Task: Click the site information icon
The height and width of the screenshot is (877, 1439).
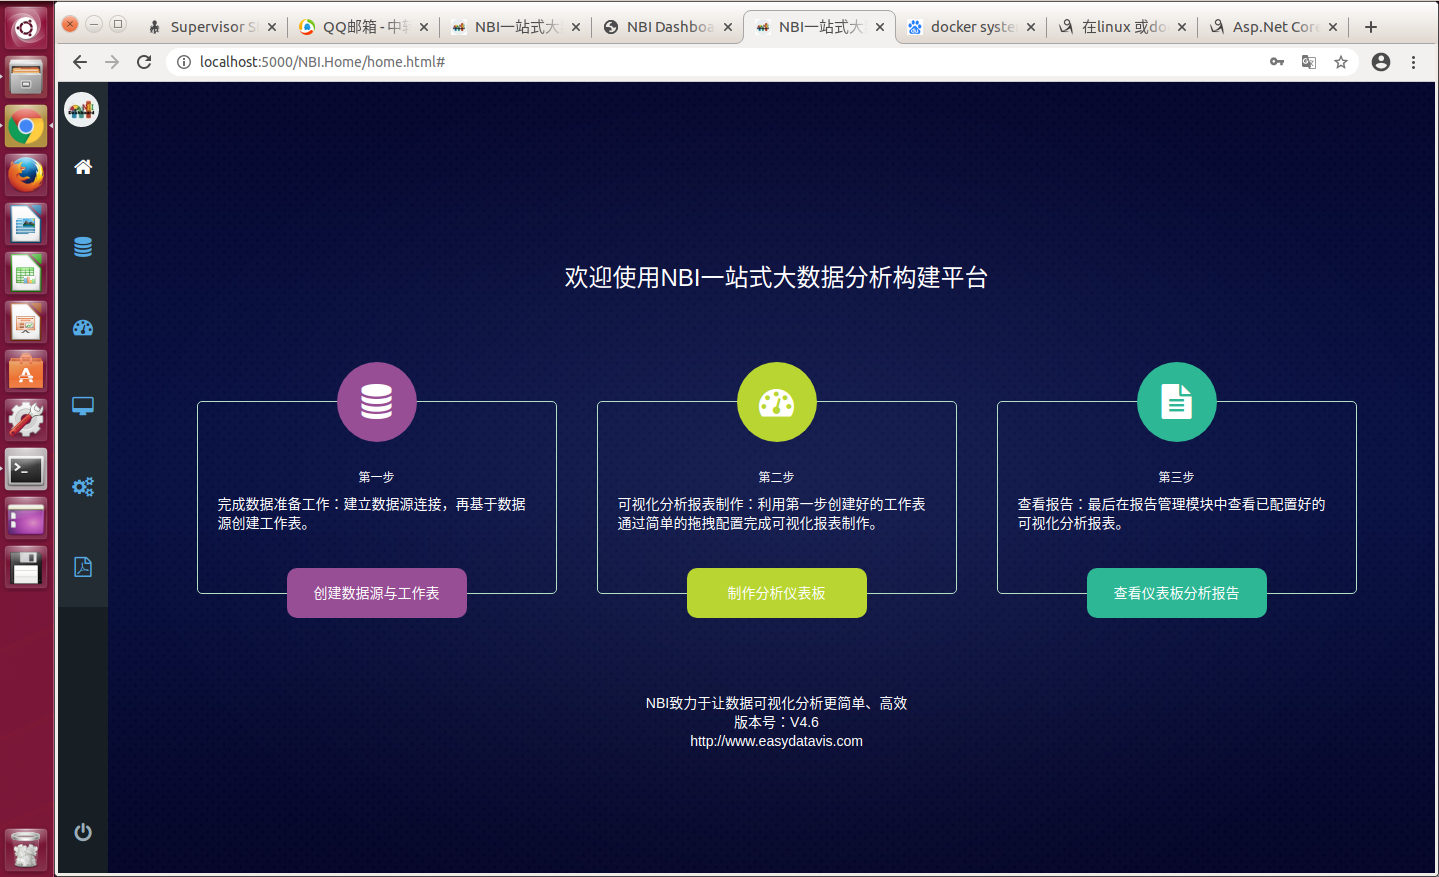Action: tap(184, 62)
